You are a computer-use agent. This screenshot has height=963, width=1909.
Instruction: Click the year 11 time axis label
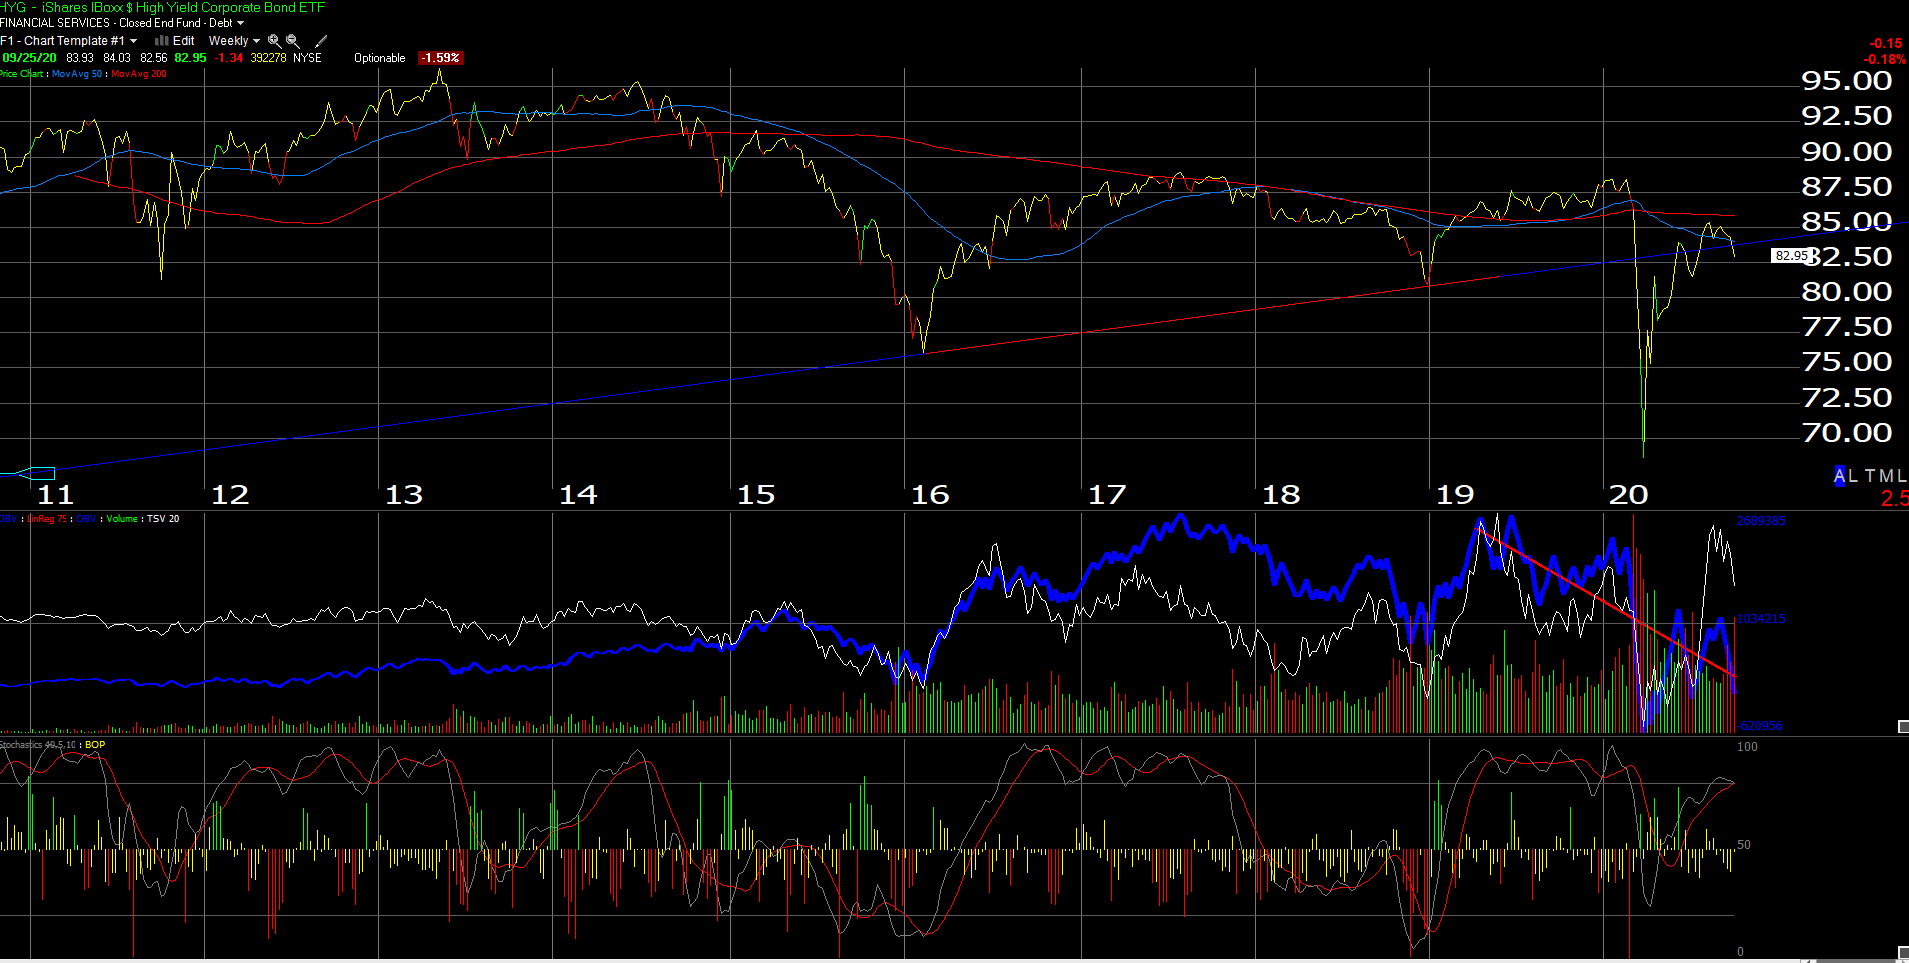(x=55, y=495)
